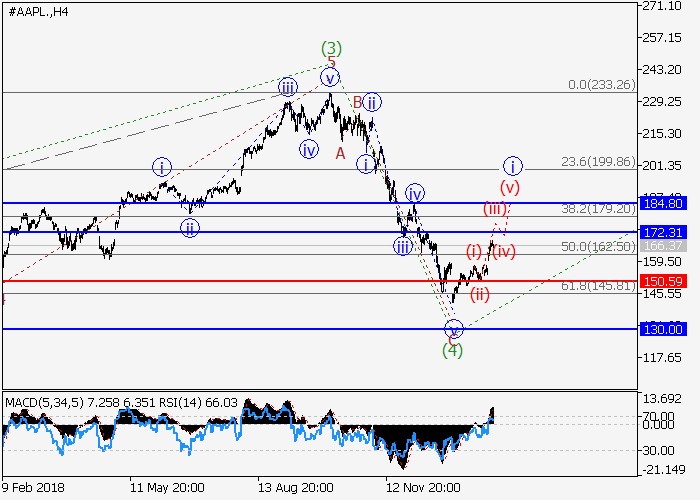This screenshot has height=500, width=700.
Task: Click the 11 May 20:00 date label
Action: pyautogui.click(x=167, y=488)
